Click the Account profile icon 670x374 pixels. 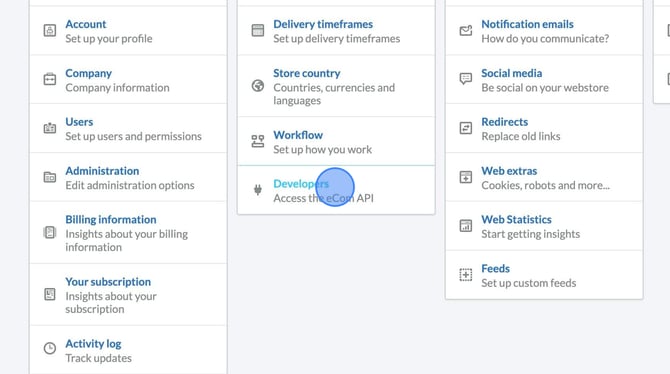(x=50, y=30)
